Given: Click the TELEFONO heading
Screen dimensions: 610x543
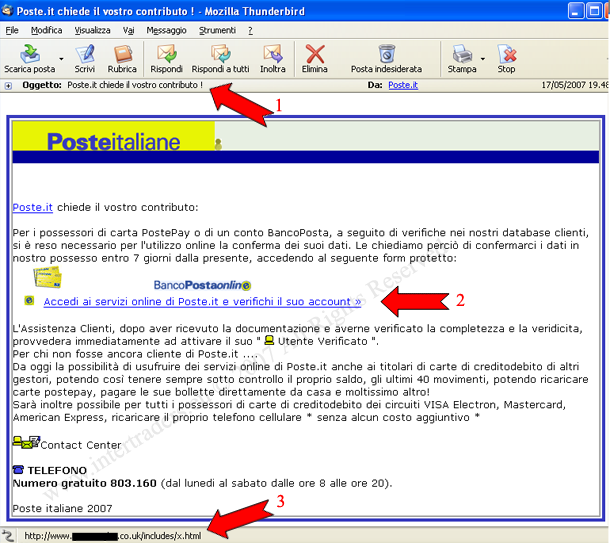Looking at the screenshot, I should tap(57, 470).
